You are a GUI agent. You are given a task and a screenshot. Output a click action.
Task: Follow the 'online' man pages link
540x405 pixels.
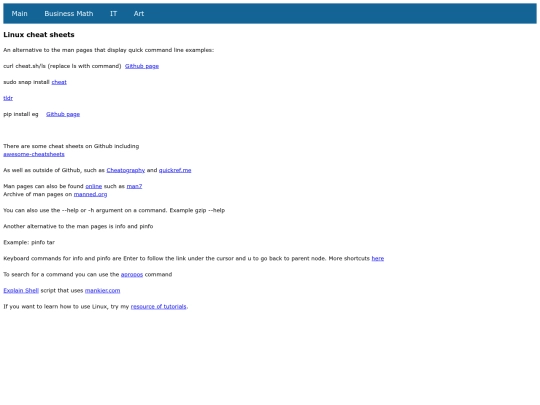click(x=94, y=186)
